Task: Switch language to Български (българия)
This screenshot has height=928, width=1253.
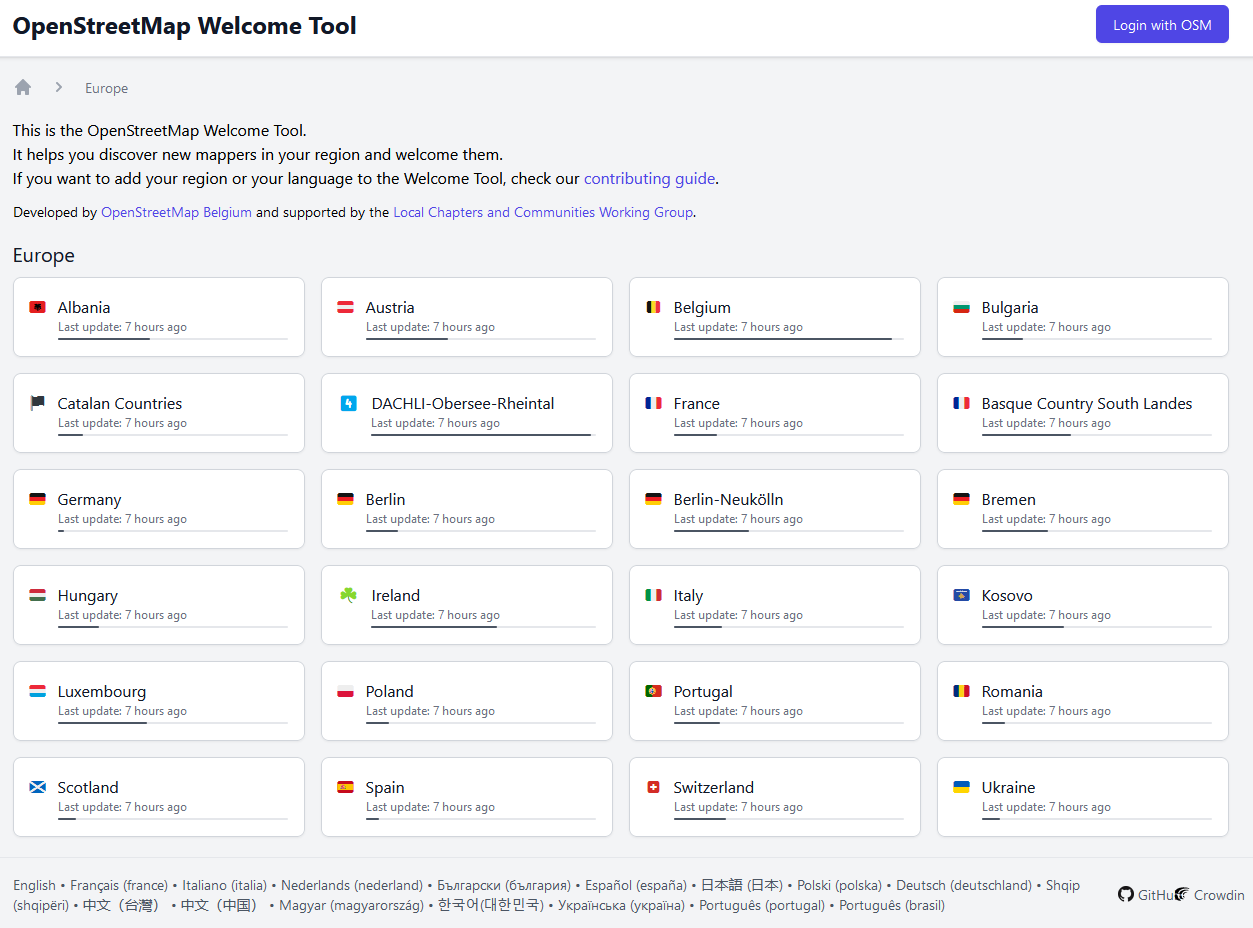Action: (504, 885)
